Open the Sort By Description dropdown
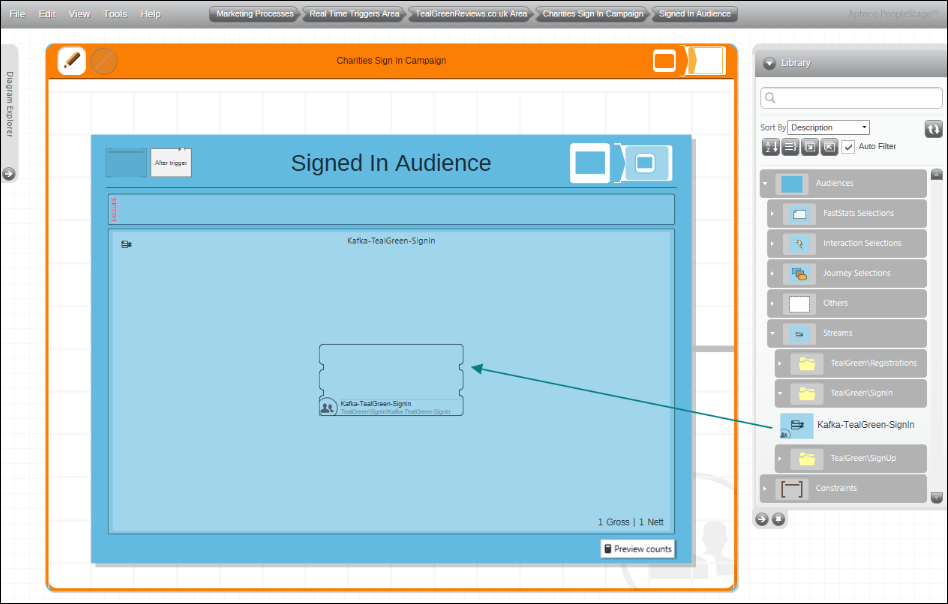The height and width of the screenshot is (604, 948). [x=828, y=128]
